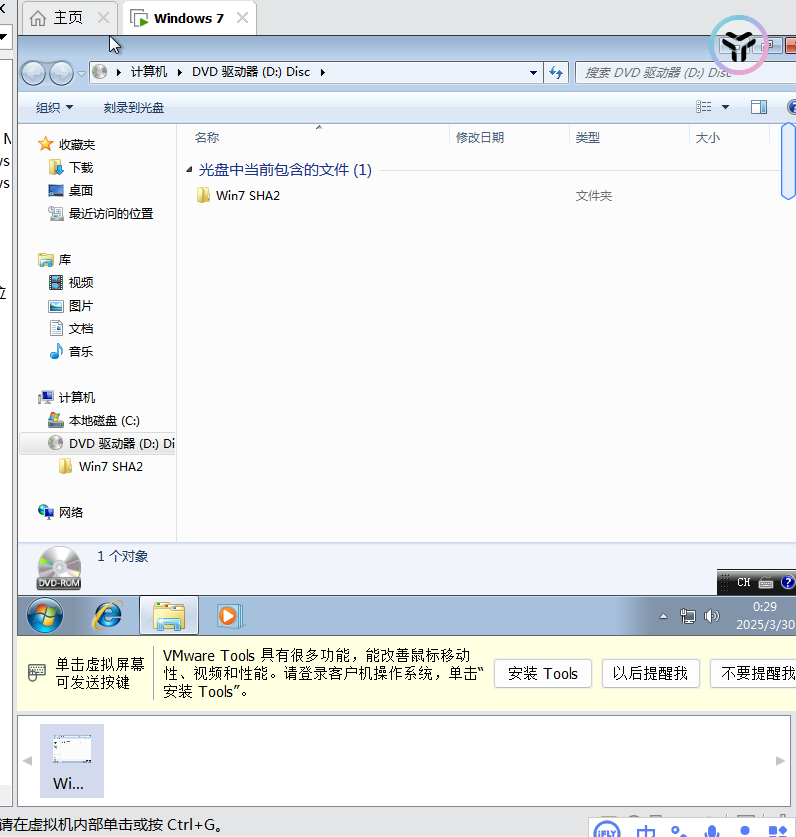
Task: Sort by the 修改日期 column header
Action: 480,138
